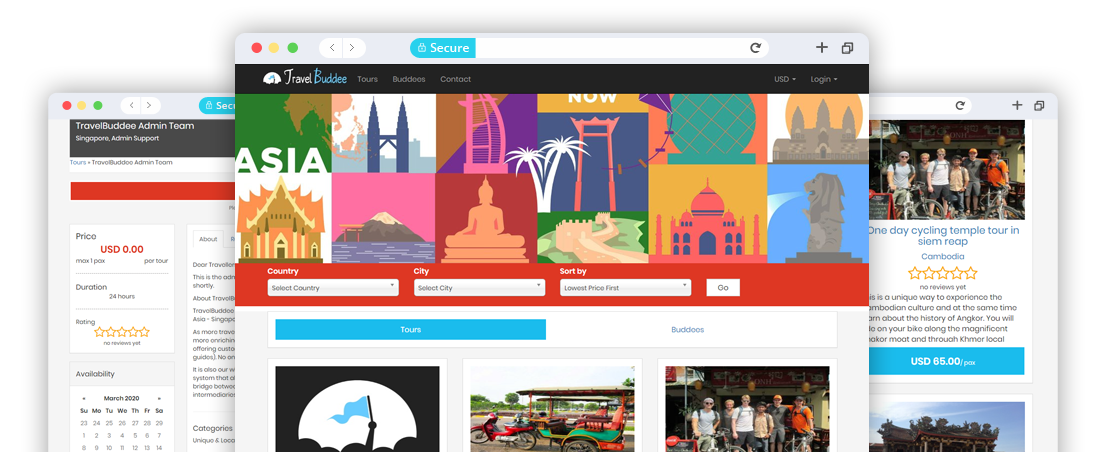Image resolution: width=1104 pixels, height=452 pixels.
Task: Click the flag logo tour thumbnail
Action: 357,409
